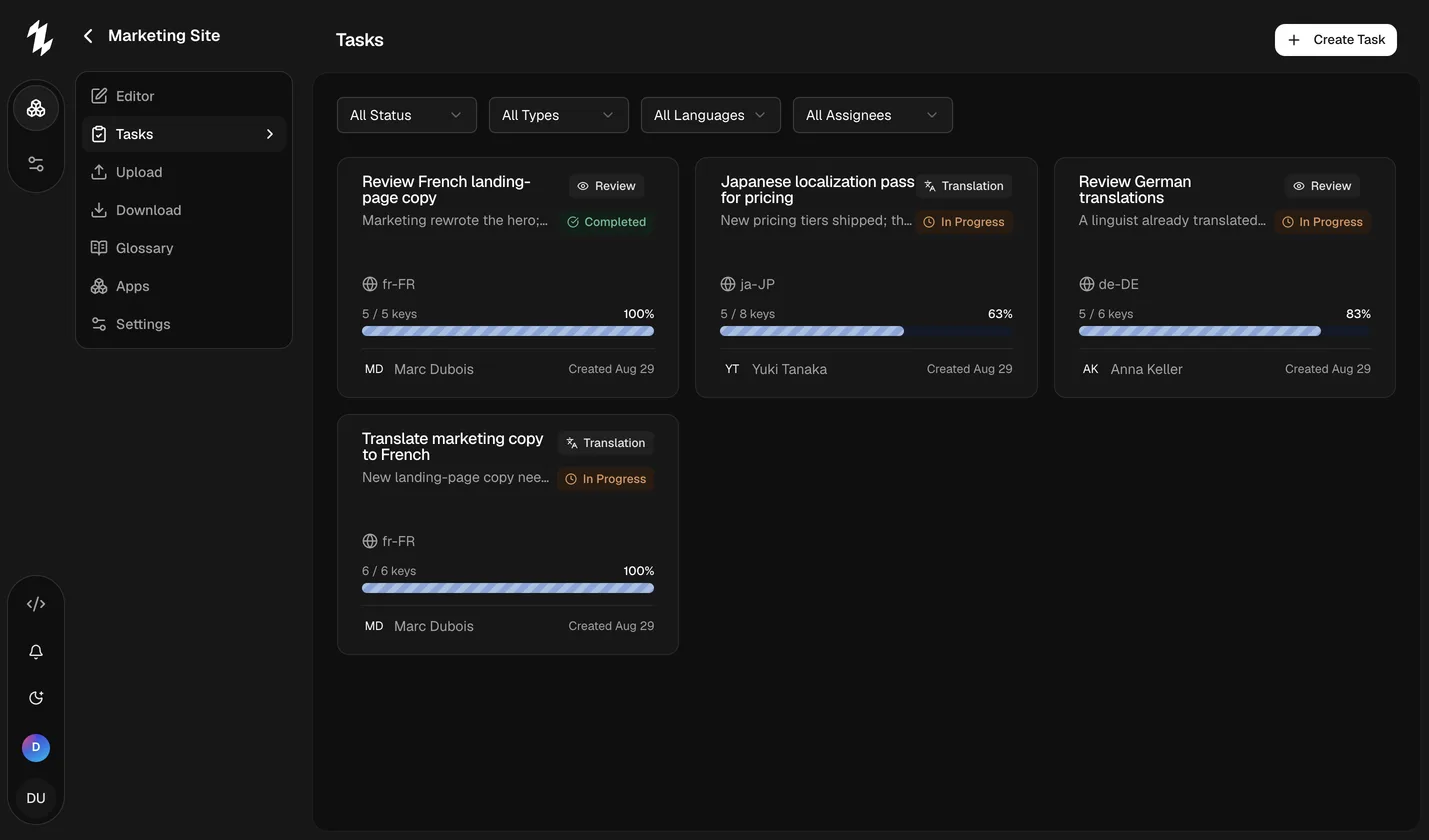Open the All Languages dropdown
The width and height of the screenshot is (1429, 840).
pos(711,115)
